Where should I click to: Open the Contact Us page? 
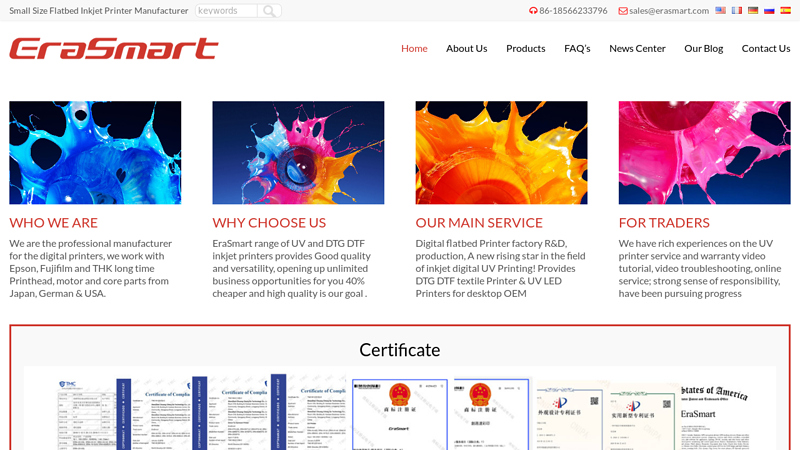click(x=766, y=48)
